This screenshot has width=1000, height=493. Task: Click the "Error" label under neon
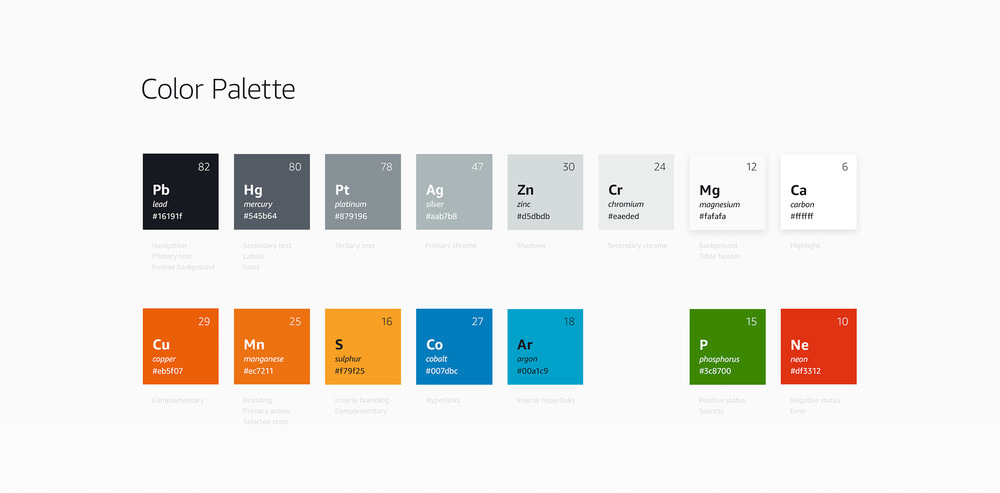[x=798, y=411]
